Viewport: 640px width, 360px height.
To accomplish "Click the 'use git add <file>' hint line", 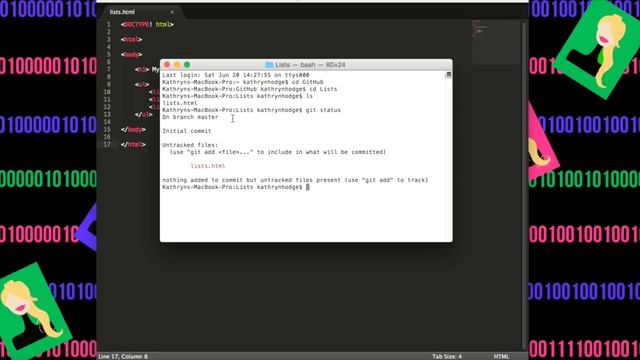I will pos(278,152).
